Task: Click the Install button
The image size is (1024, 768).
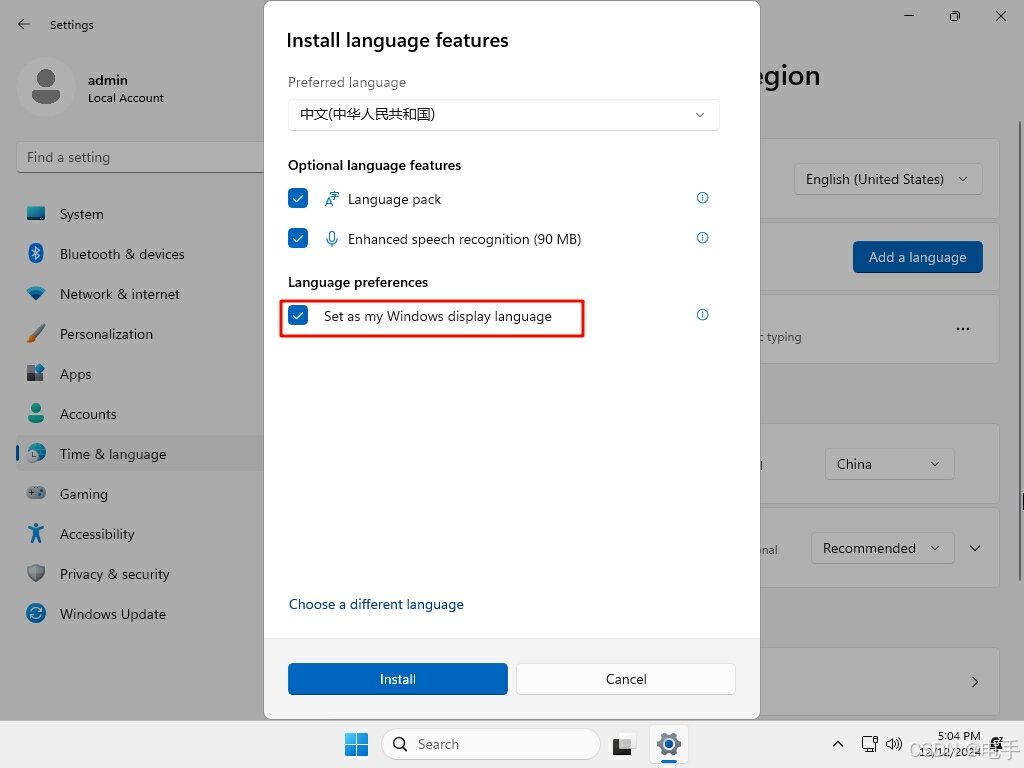Action: [x=398, y=679]
